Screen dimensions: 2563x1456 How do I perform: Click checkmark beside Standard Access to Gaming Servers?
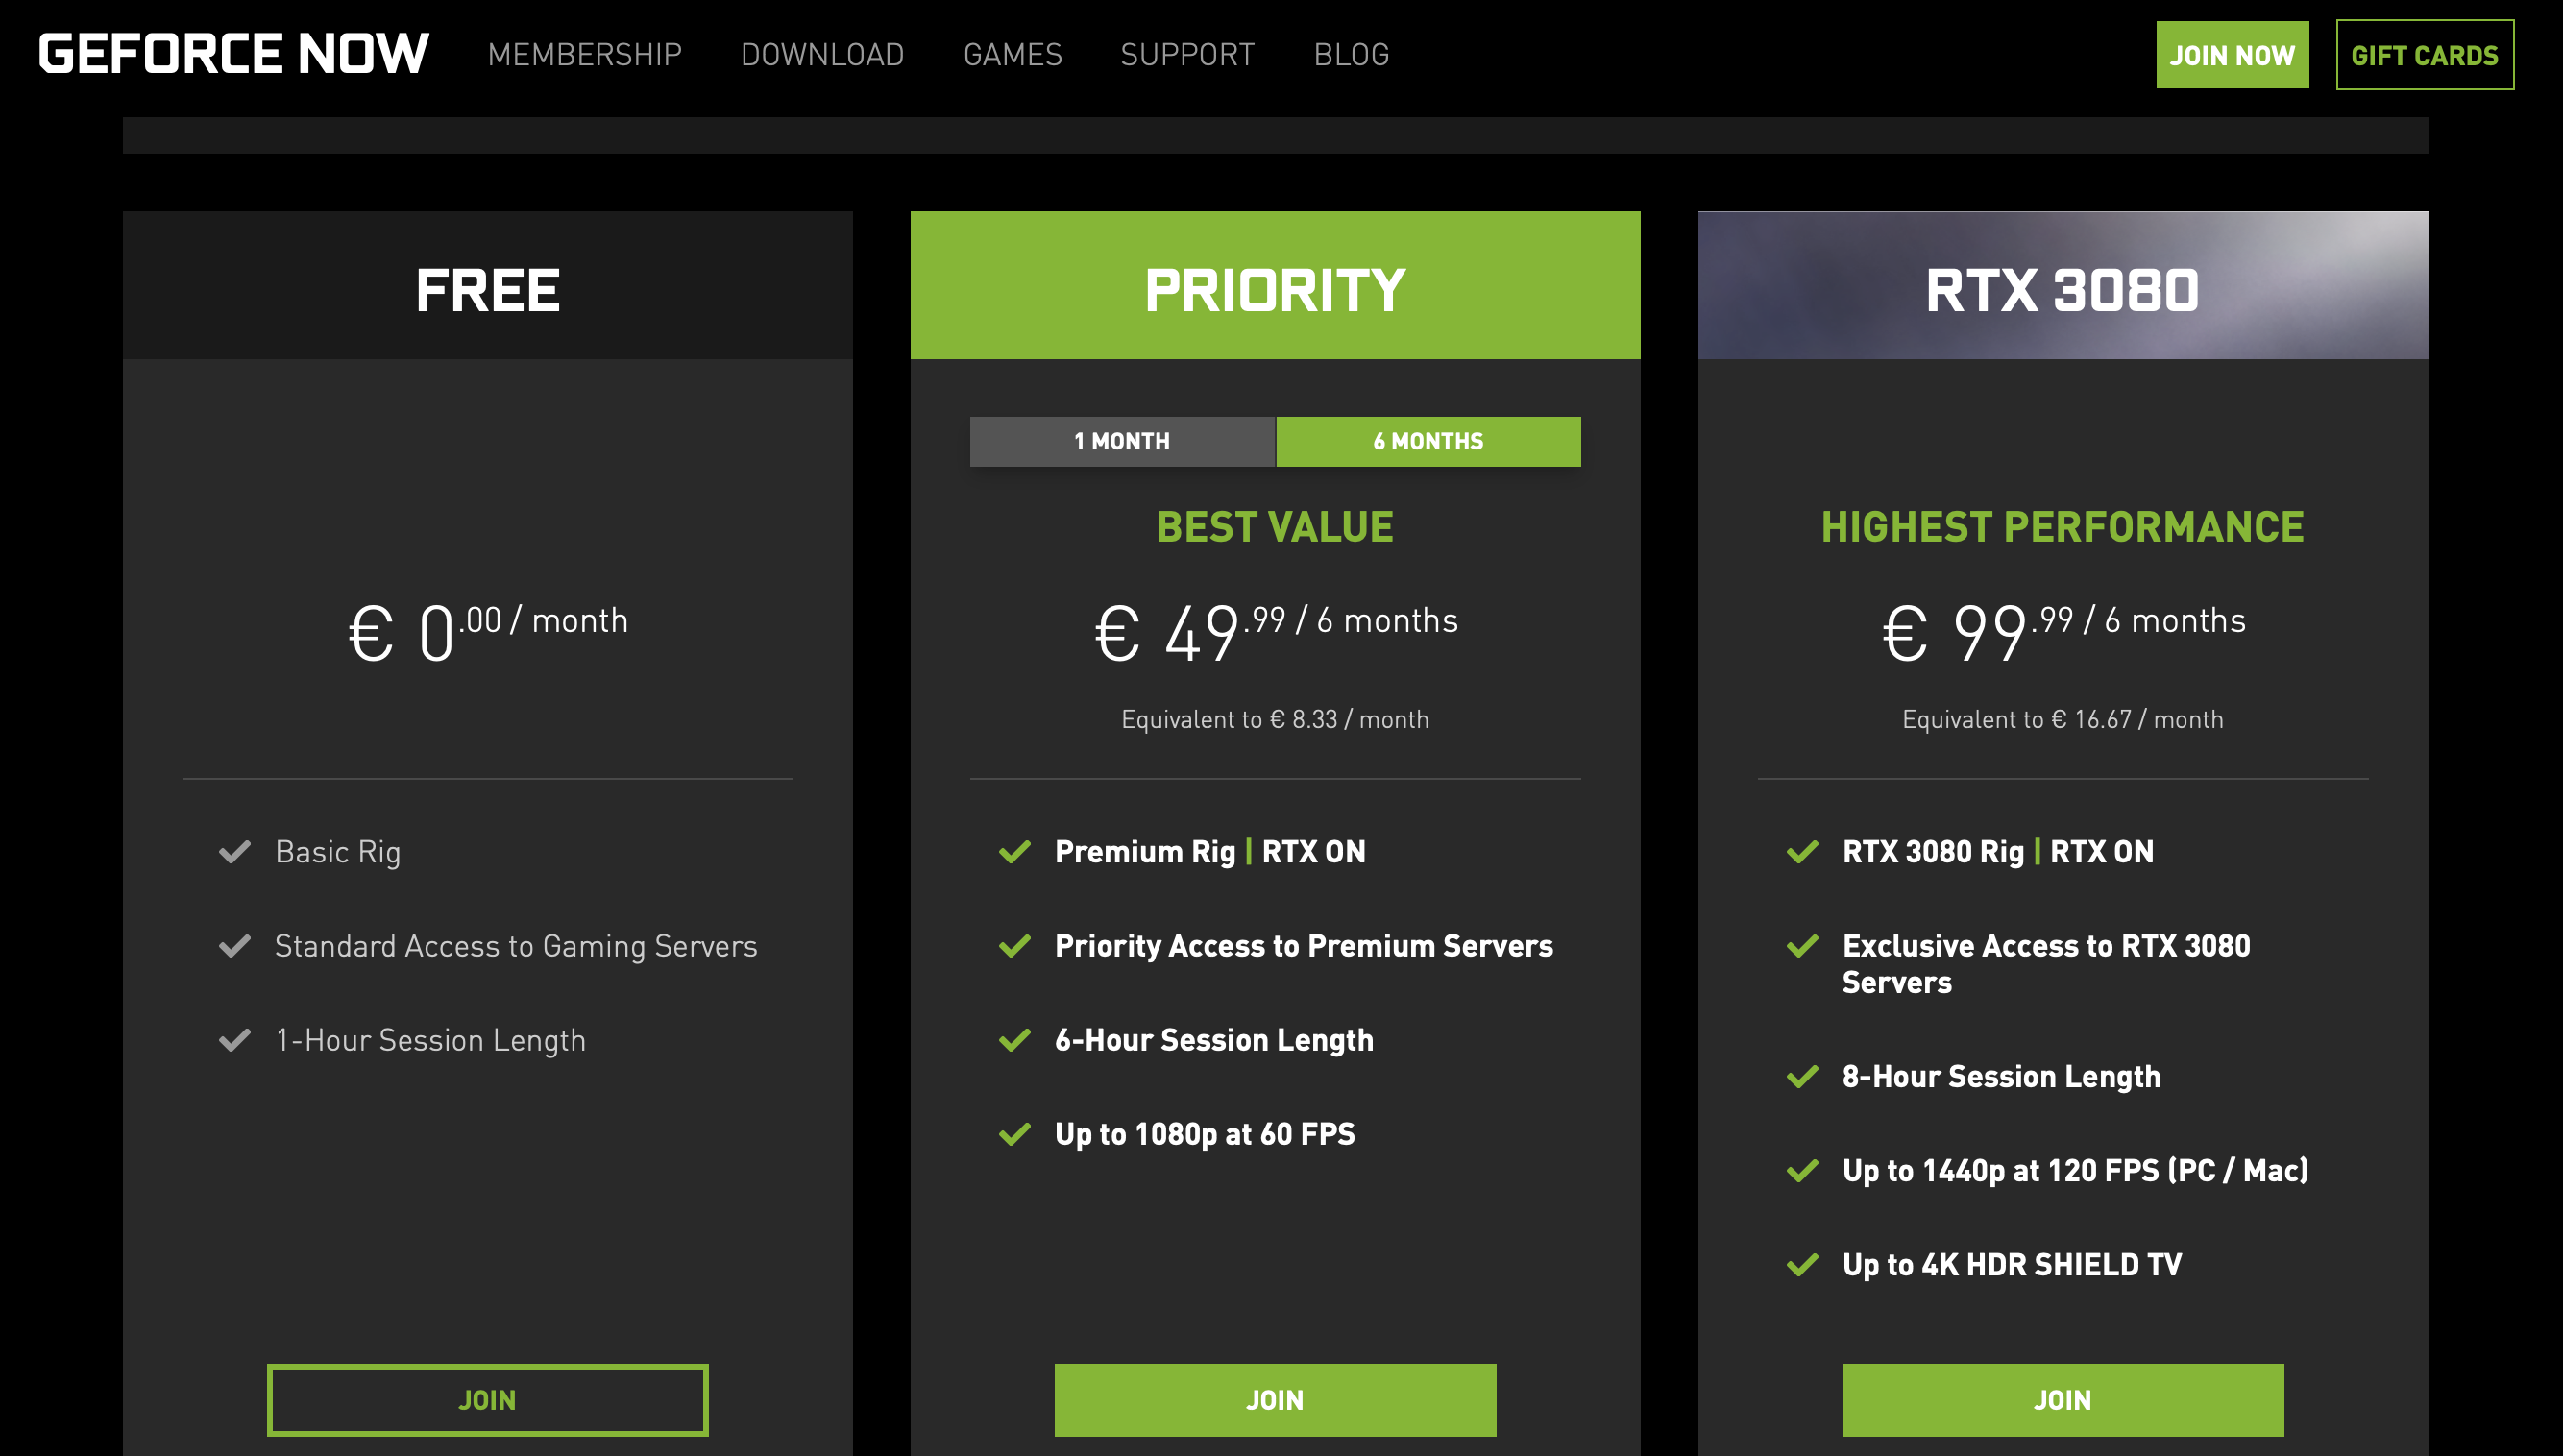click(x=235, y=946)
